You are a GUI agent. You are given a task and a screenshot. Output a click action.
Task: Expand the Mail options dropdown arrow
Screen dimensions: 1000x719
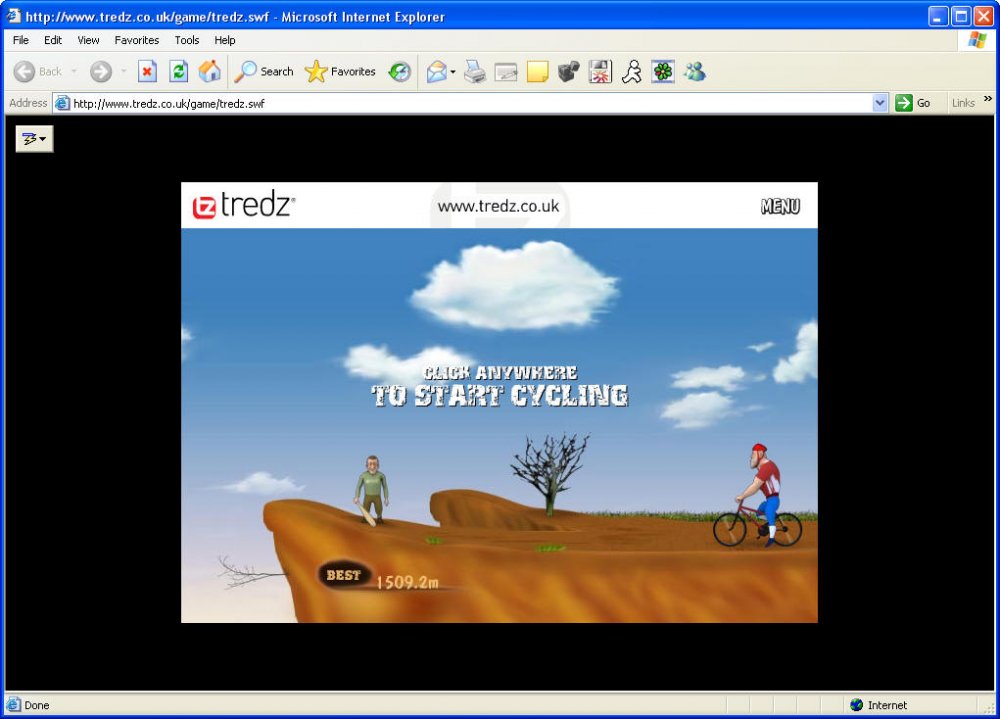tap(453, 71)
